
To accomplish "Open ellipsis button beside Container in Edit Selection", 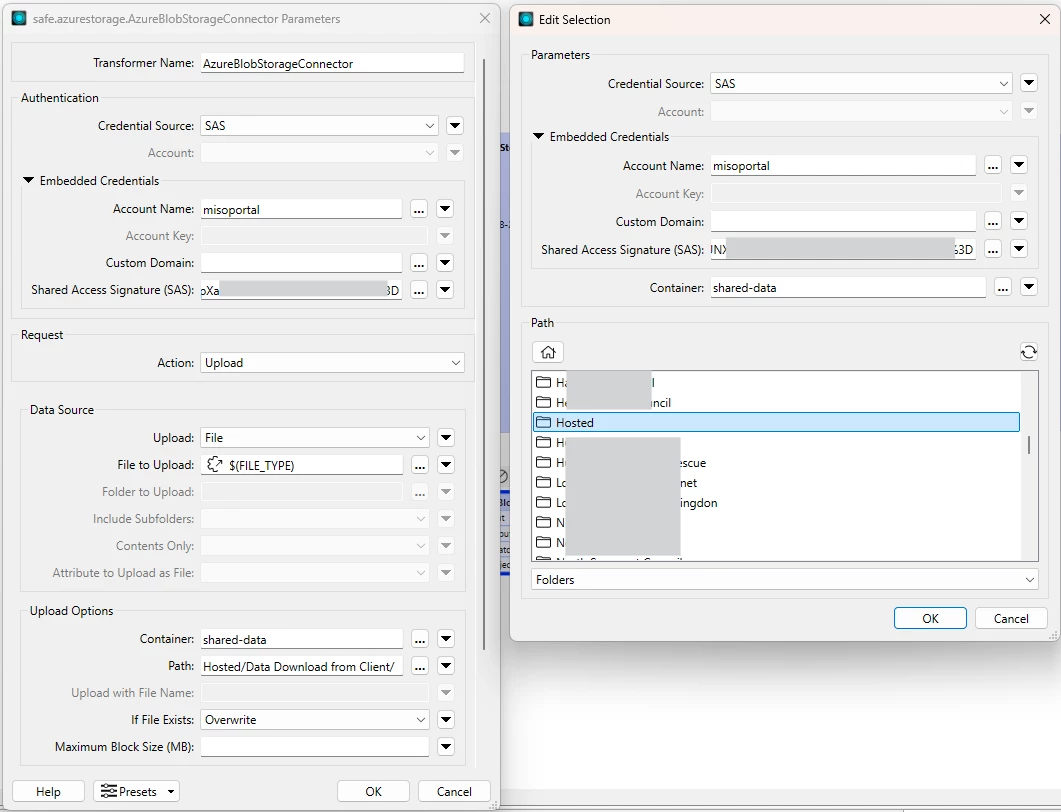I will click(x=1003, y=288).
